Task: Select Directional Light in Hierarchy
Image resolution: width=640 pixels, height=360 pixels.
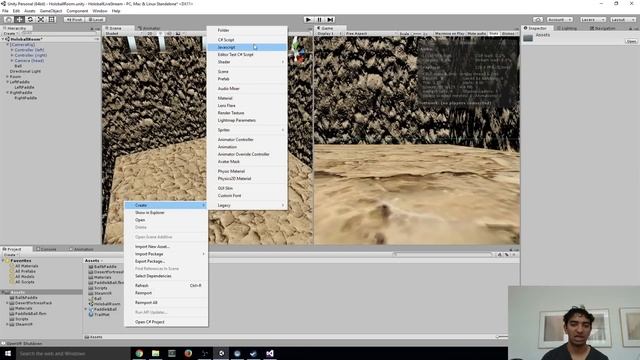Action: (x=25, y=71)
